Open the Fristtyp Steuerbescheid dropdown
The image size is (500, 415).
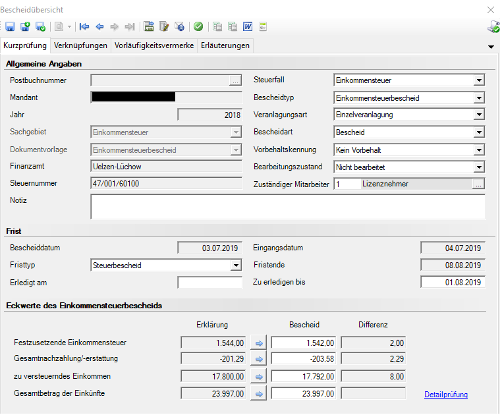[x=236, y=265]
